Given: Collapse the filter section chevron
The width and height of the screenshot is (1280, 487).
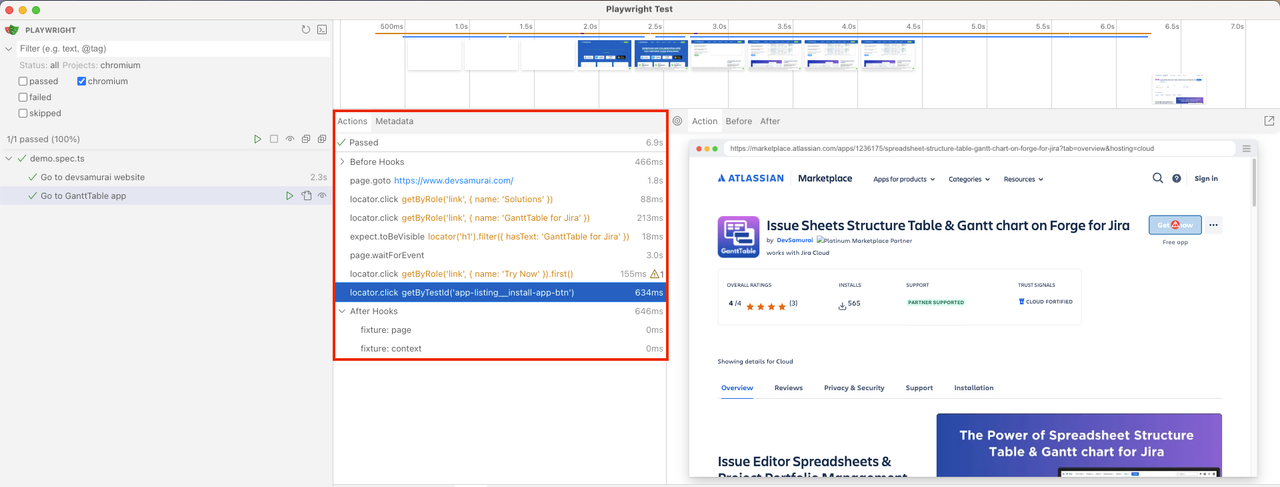Looking at the screenshot, I should 9,48.
